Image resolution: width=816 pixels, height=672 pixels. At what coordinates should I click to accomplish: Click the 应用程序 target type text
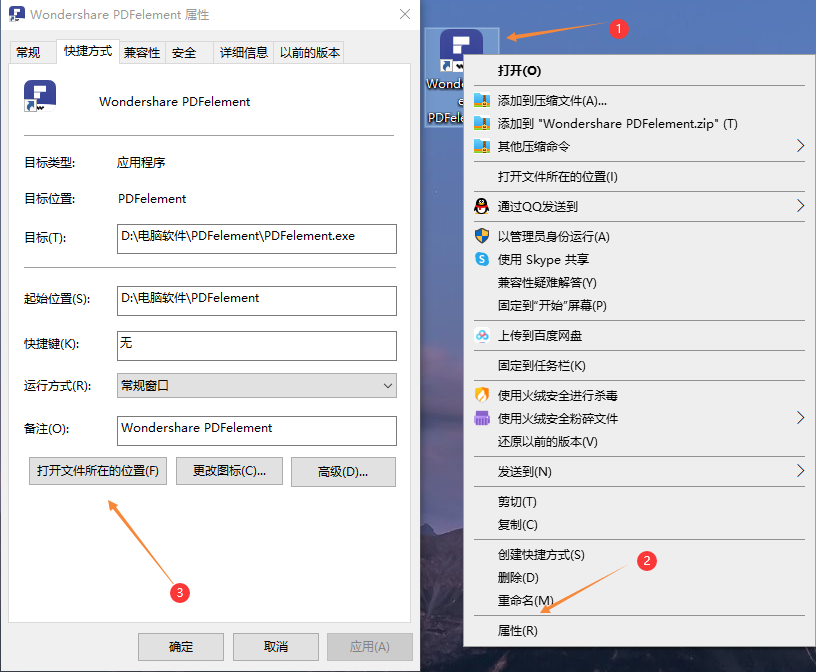click(141, 162)
